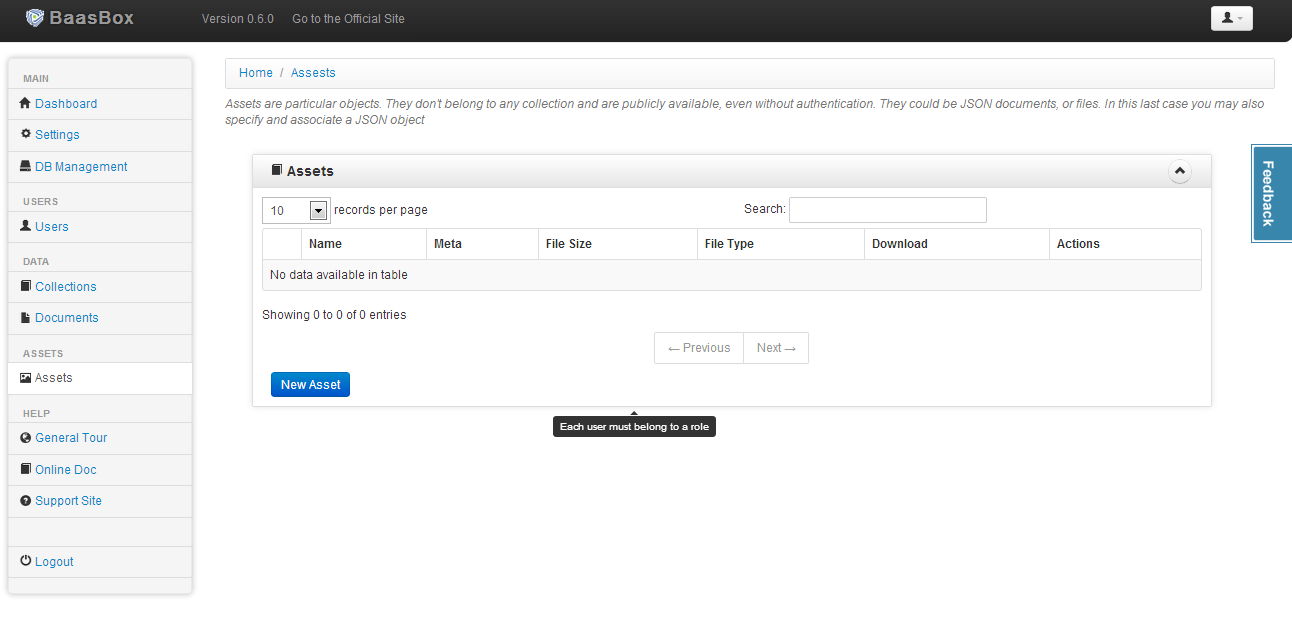
Task: Click the Collections book icon
Action: tap(26, 286)
